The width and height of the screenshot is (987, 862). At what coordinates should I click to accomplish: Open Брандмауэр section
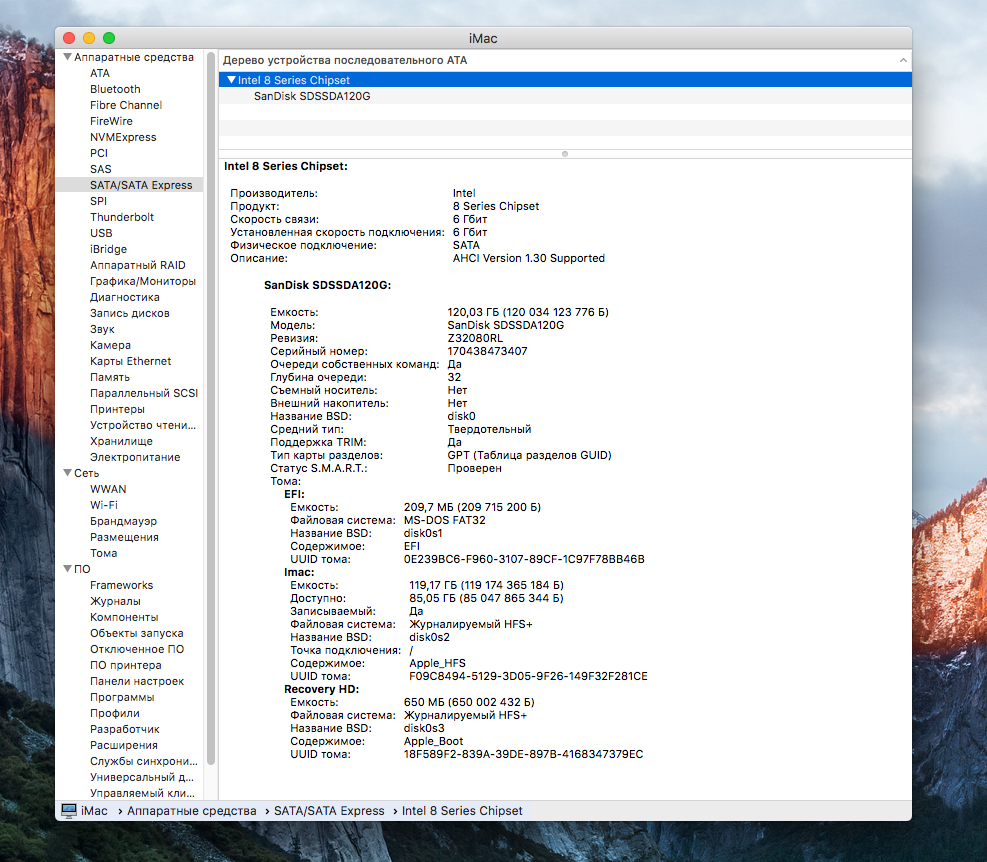[x=123, y=521]
